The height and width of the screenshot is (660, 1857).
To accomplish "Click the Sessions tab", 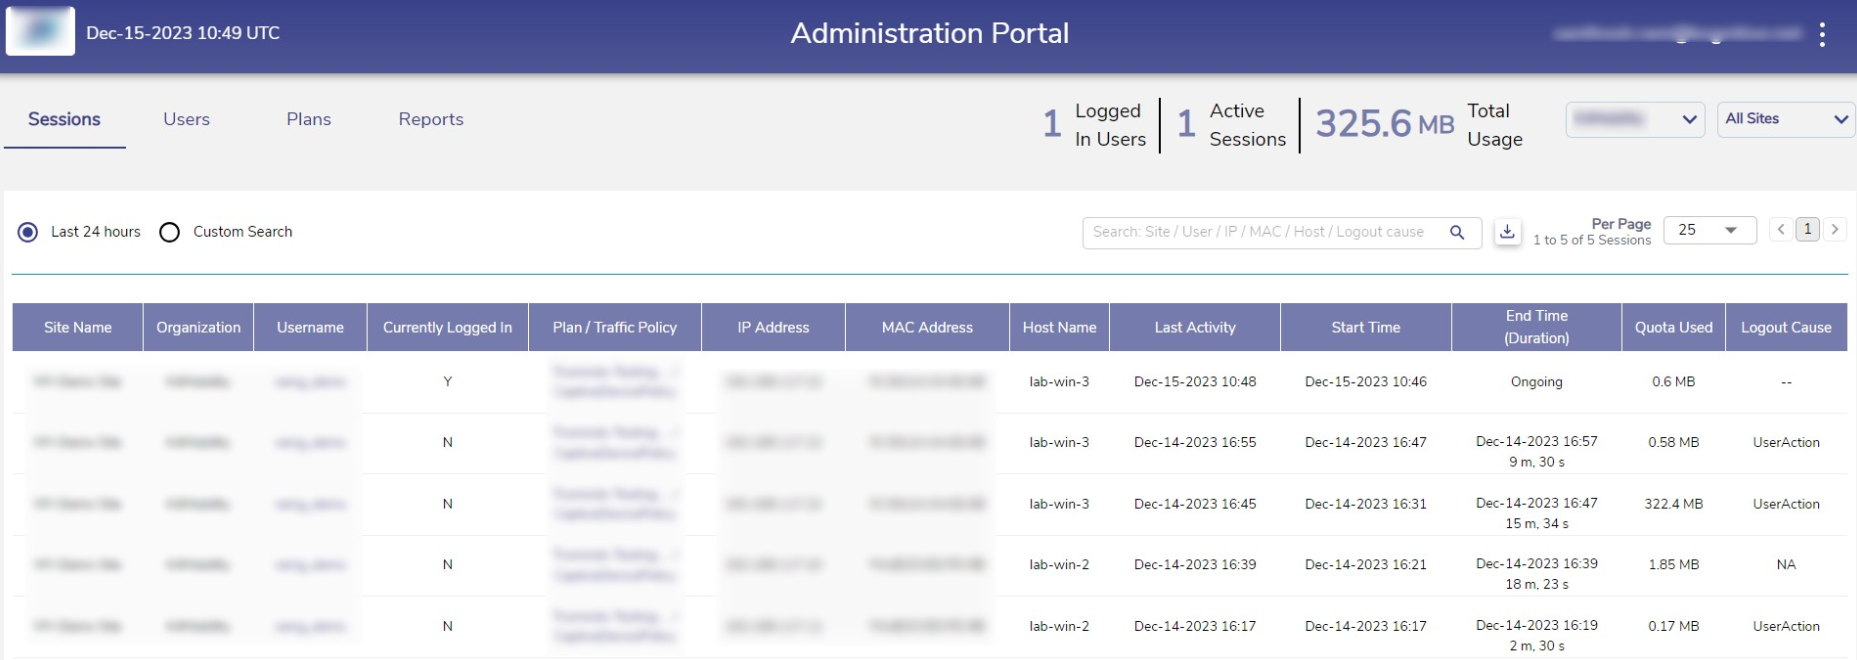I will click(64, 119).
